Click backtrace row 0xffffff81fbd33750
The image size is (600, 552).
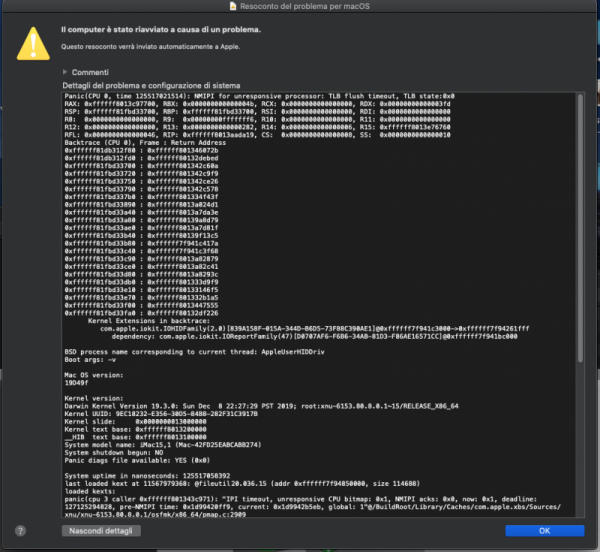coord(142,181)
